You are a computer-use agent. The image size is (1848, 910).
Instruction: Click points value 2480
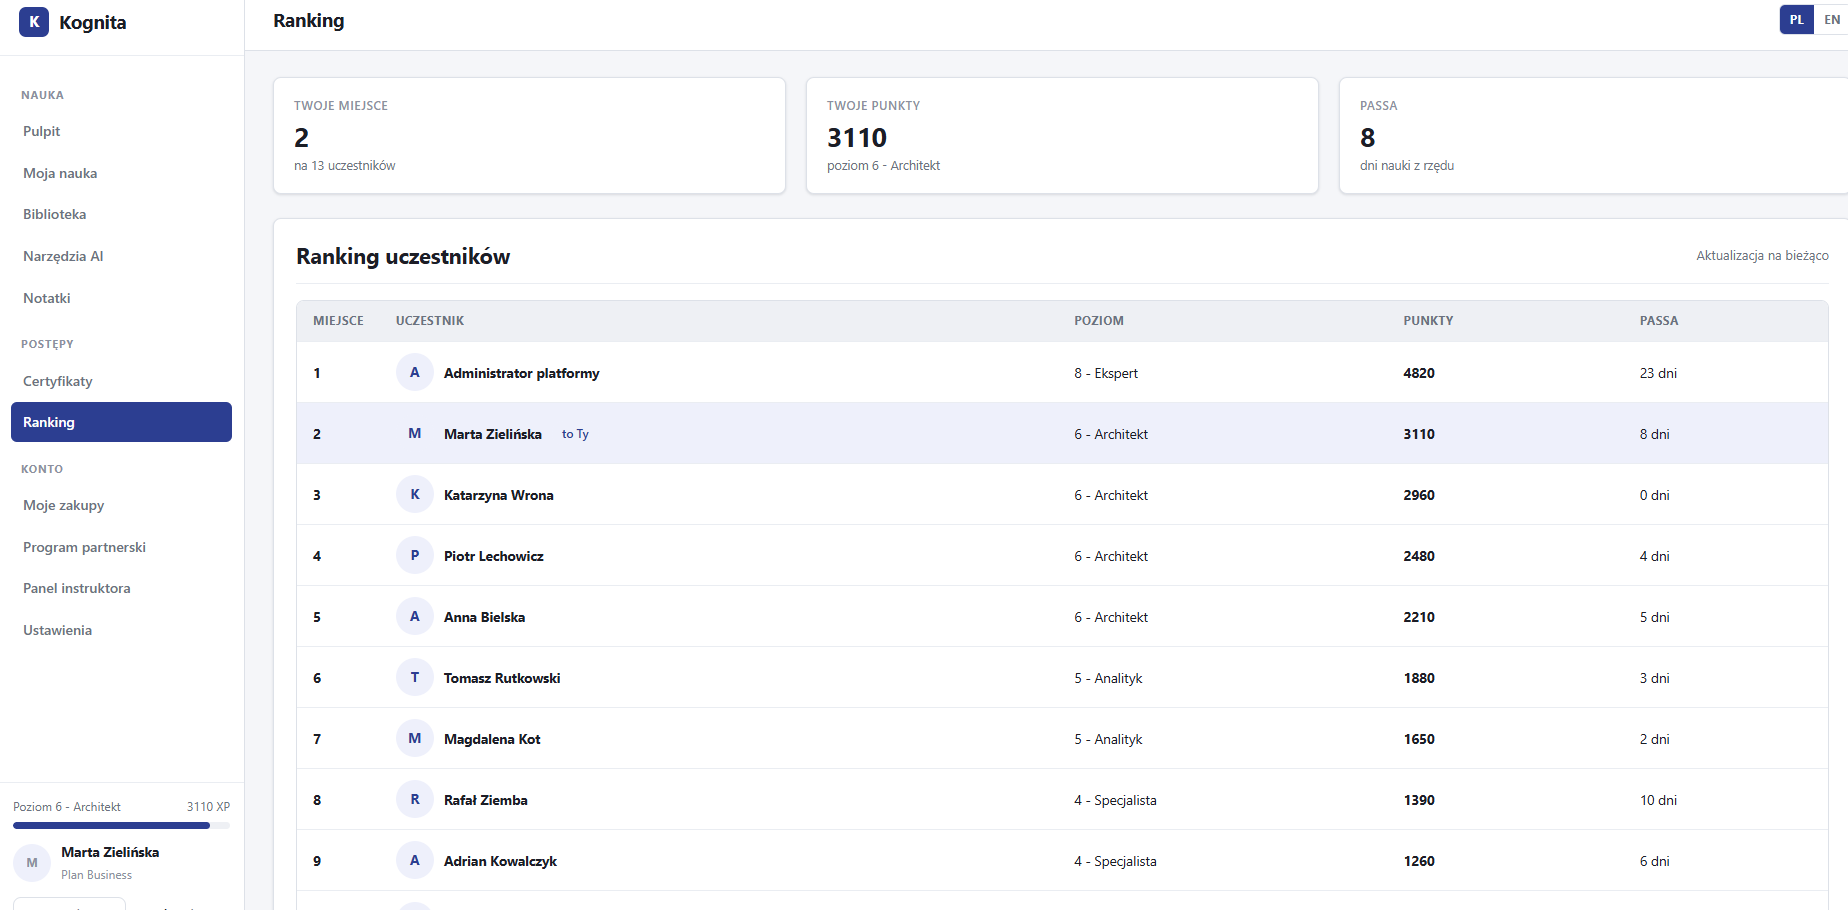point(1419,556)
